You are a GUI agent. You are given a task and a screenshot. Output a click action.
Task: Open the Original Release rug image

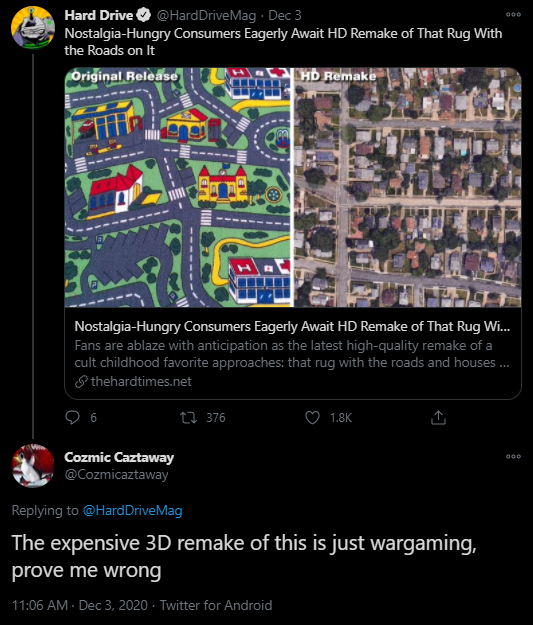click(x=179, y=187)
